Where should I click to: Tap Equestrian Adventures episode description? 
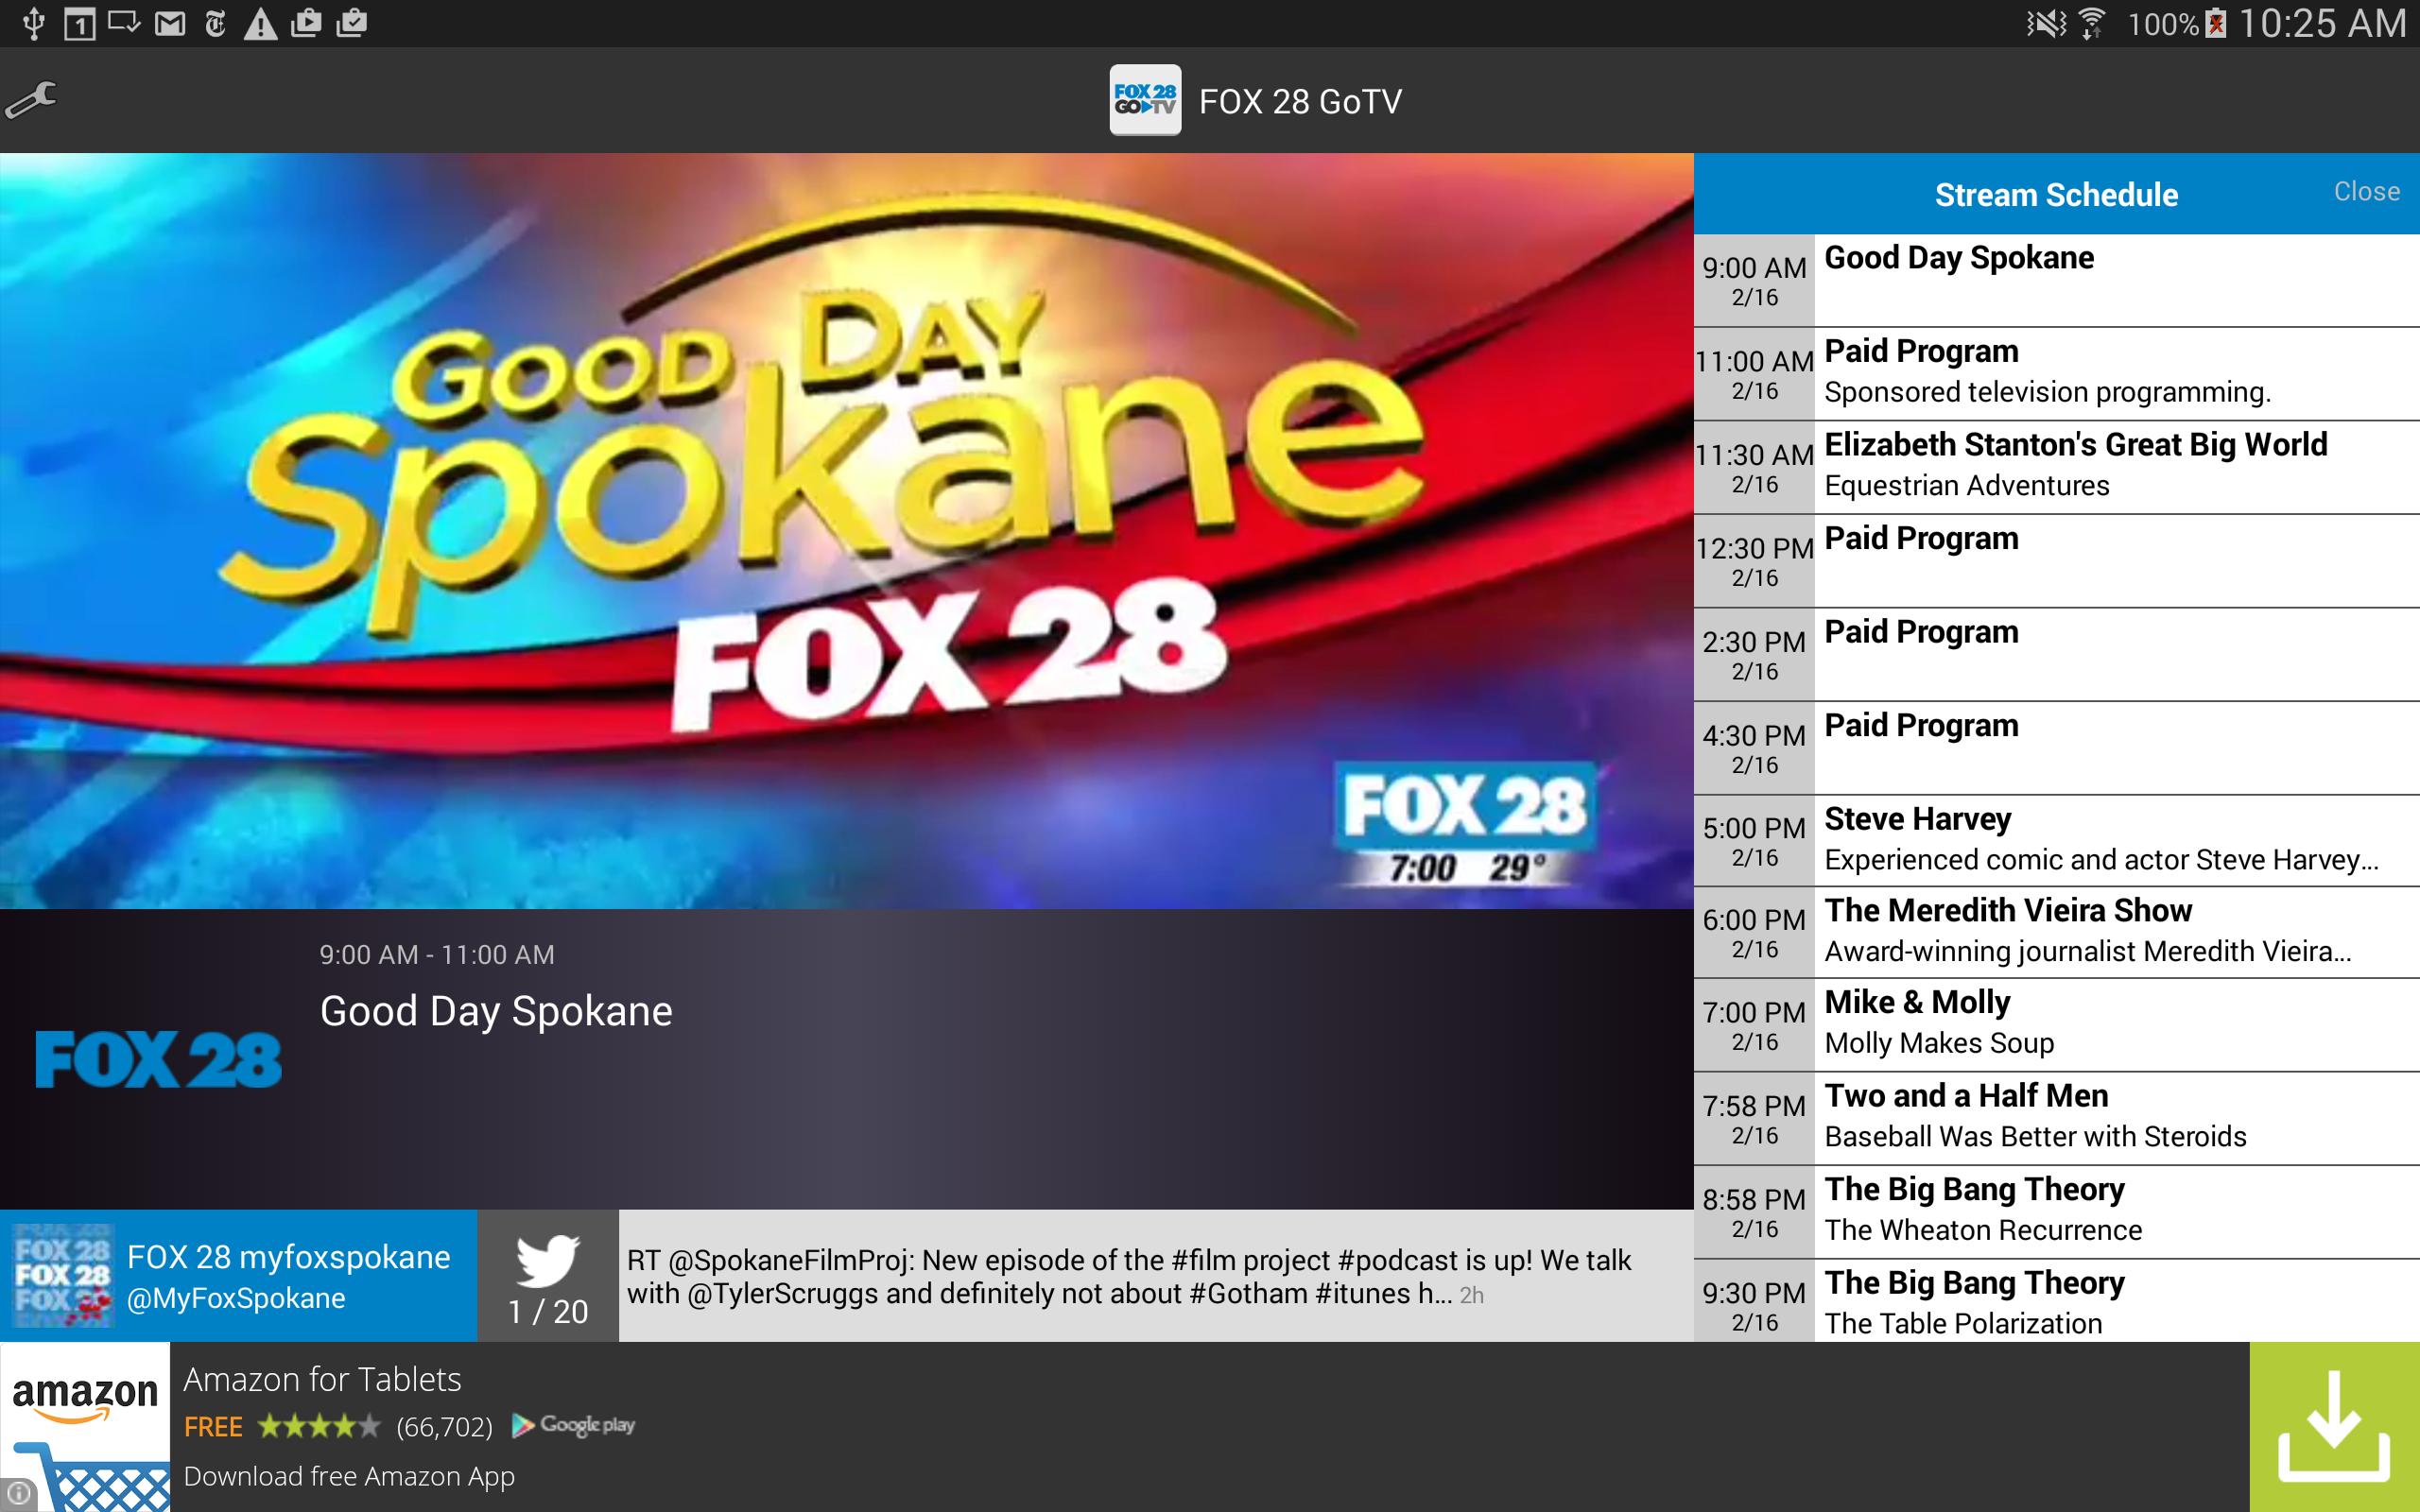[1966, 486]
